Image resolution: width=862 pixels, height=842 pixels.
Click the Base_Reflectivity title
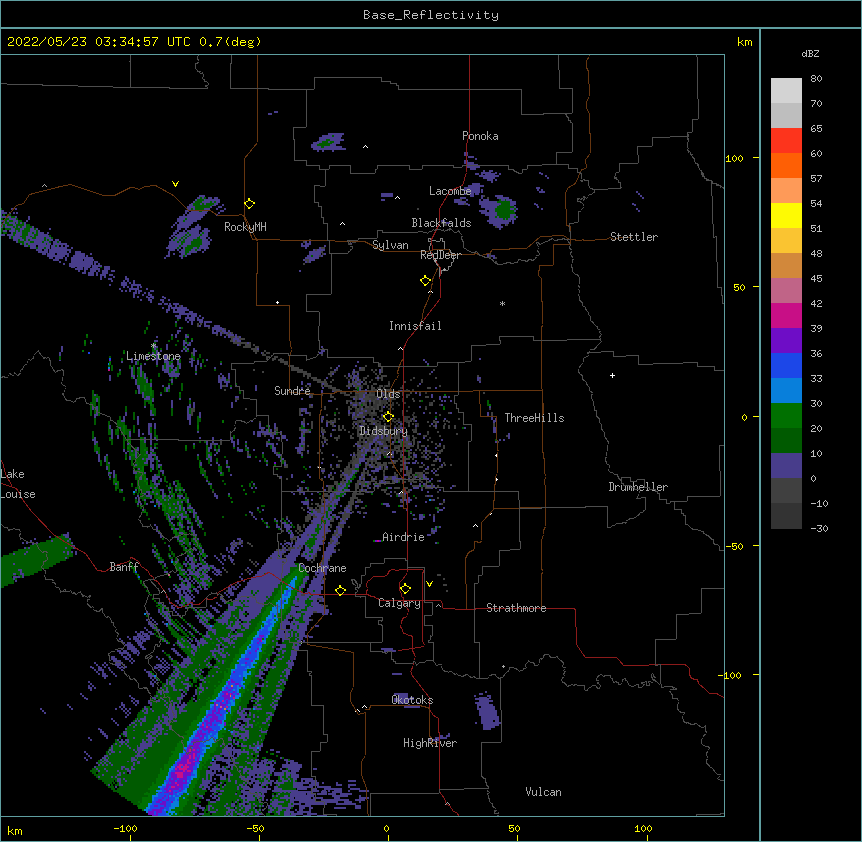coord(431,15)
